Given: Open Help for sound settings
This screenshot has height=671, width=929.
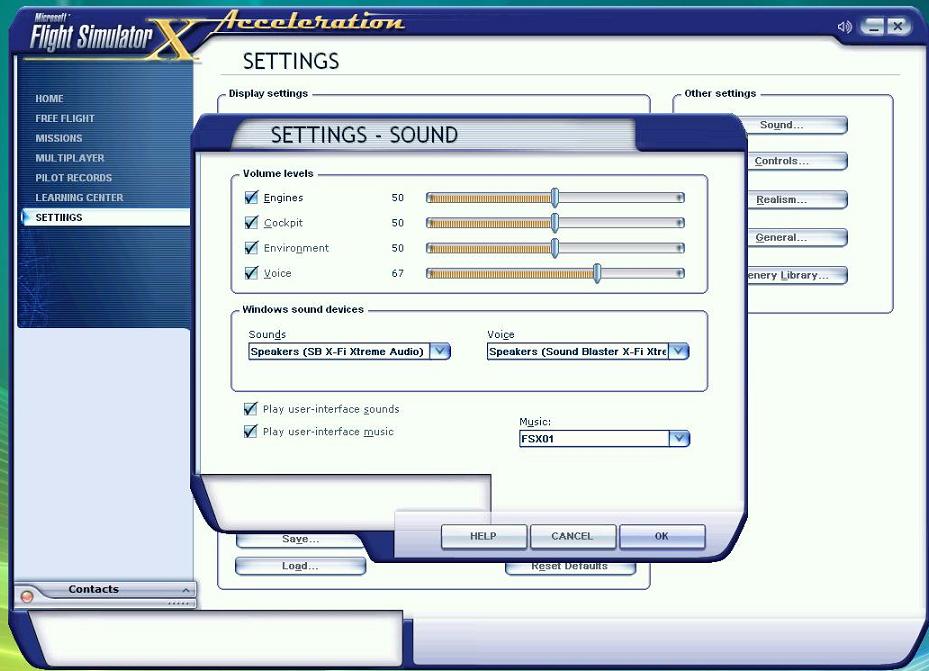Looking at the screenshot, I should click(x=484, y=537).
